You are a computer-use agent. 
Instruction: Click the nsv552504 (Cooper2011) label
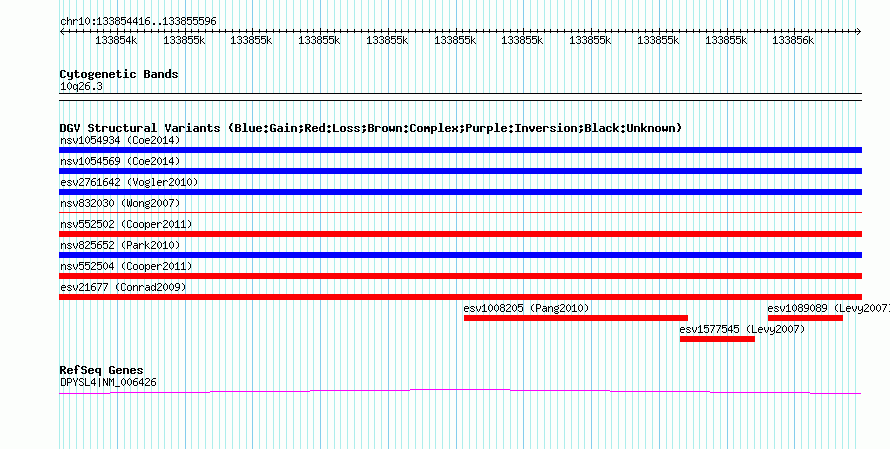pos(126,266)
